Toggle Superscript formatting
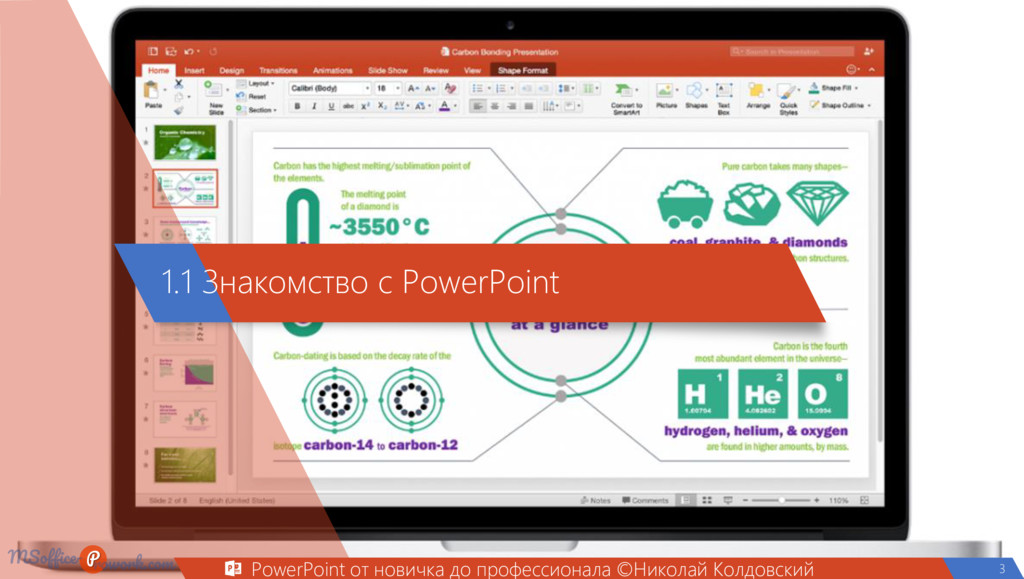 click(365, 106)
